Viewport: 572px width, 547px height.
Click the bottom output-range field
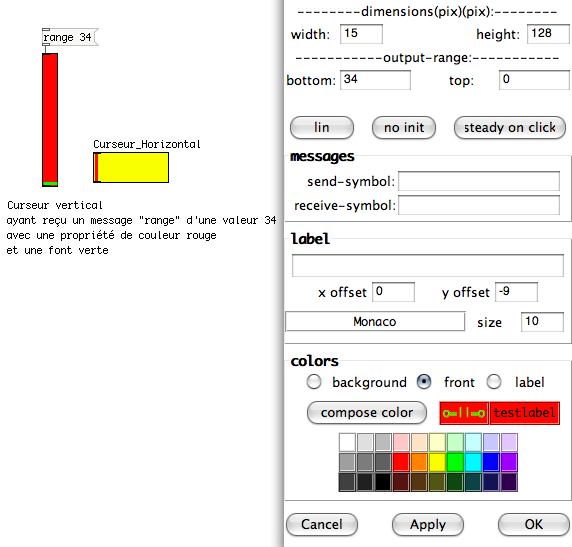(x=375, y=80)
